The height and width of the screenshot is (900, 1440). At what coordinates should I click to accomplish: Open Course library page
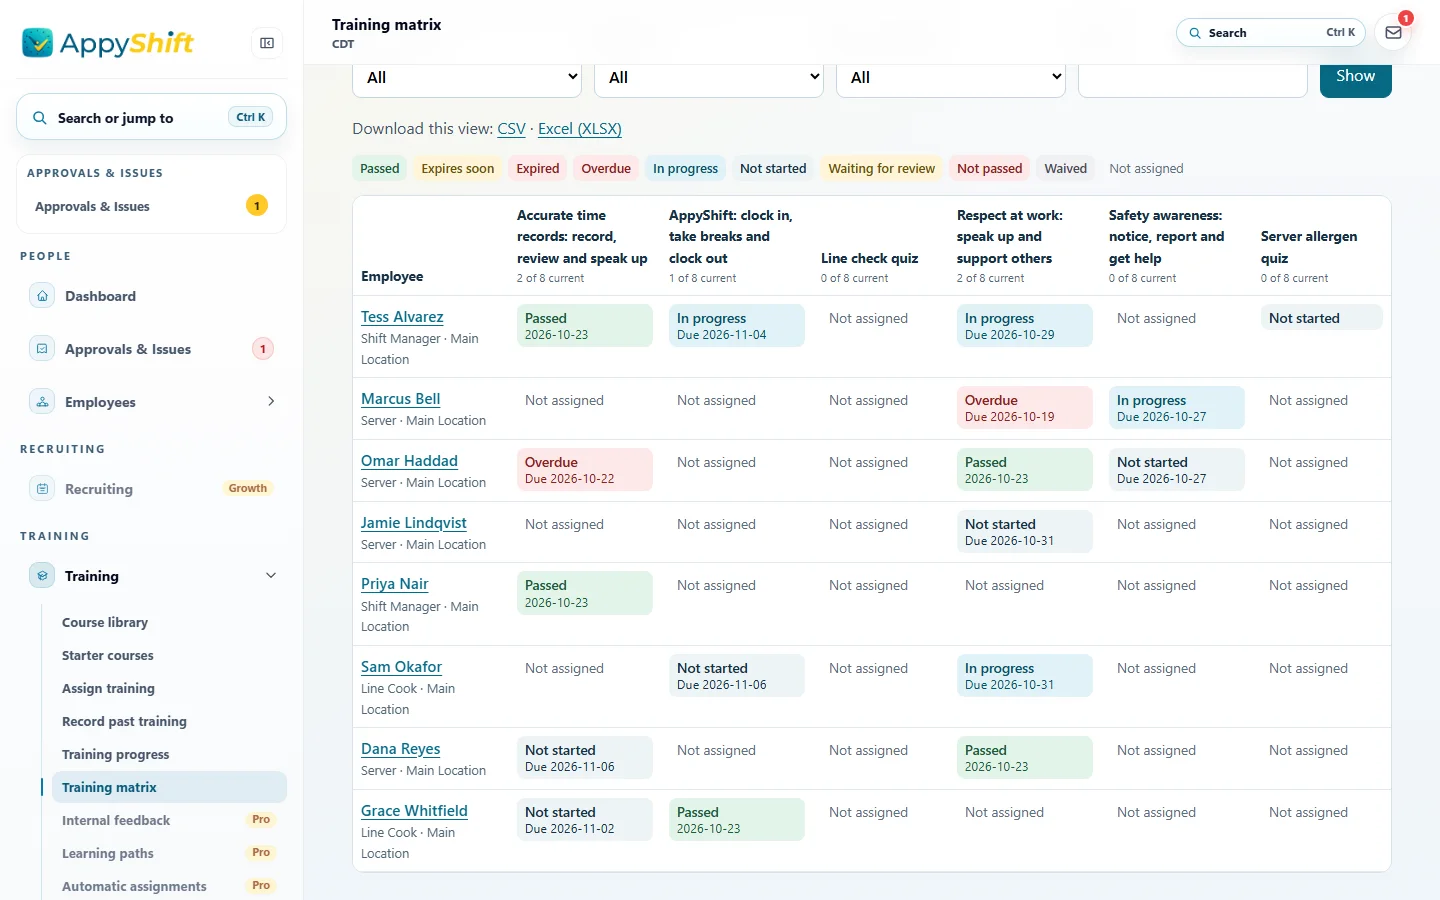coord(105,622)
